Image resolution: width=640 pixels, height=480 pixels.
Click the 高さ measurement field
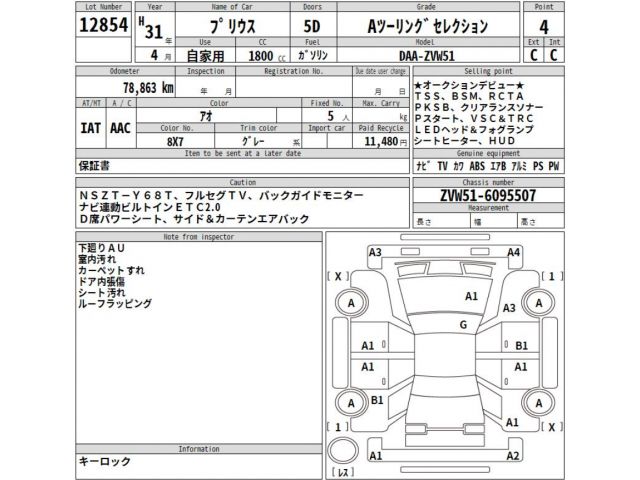pos(541,222)
